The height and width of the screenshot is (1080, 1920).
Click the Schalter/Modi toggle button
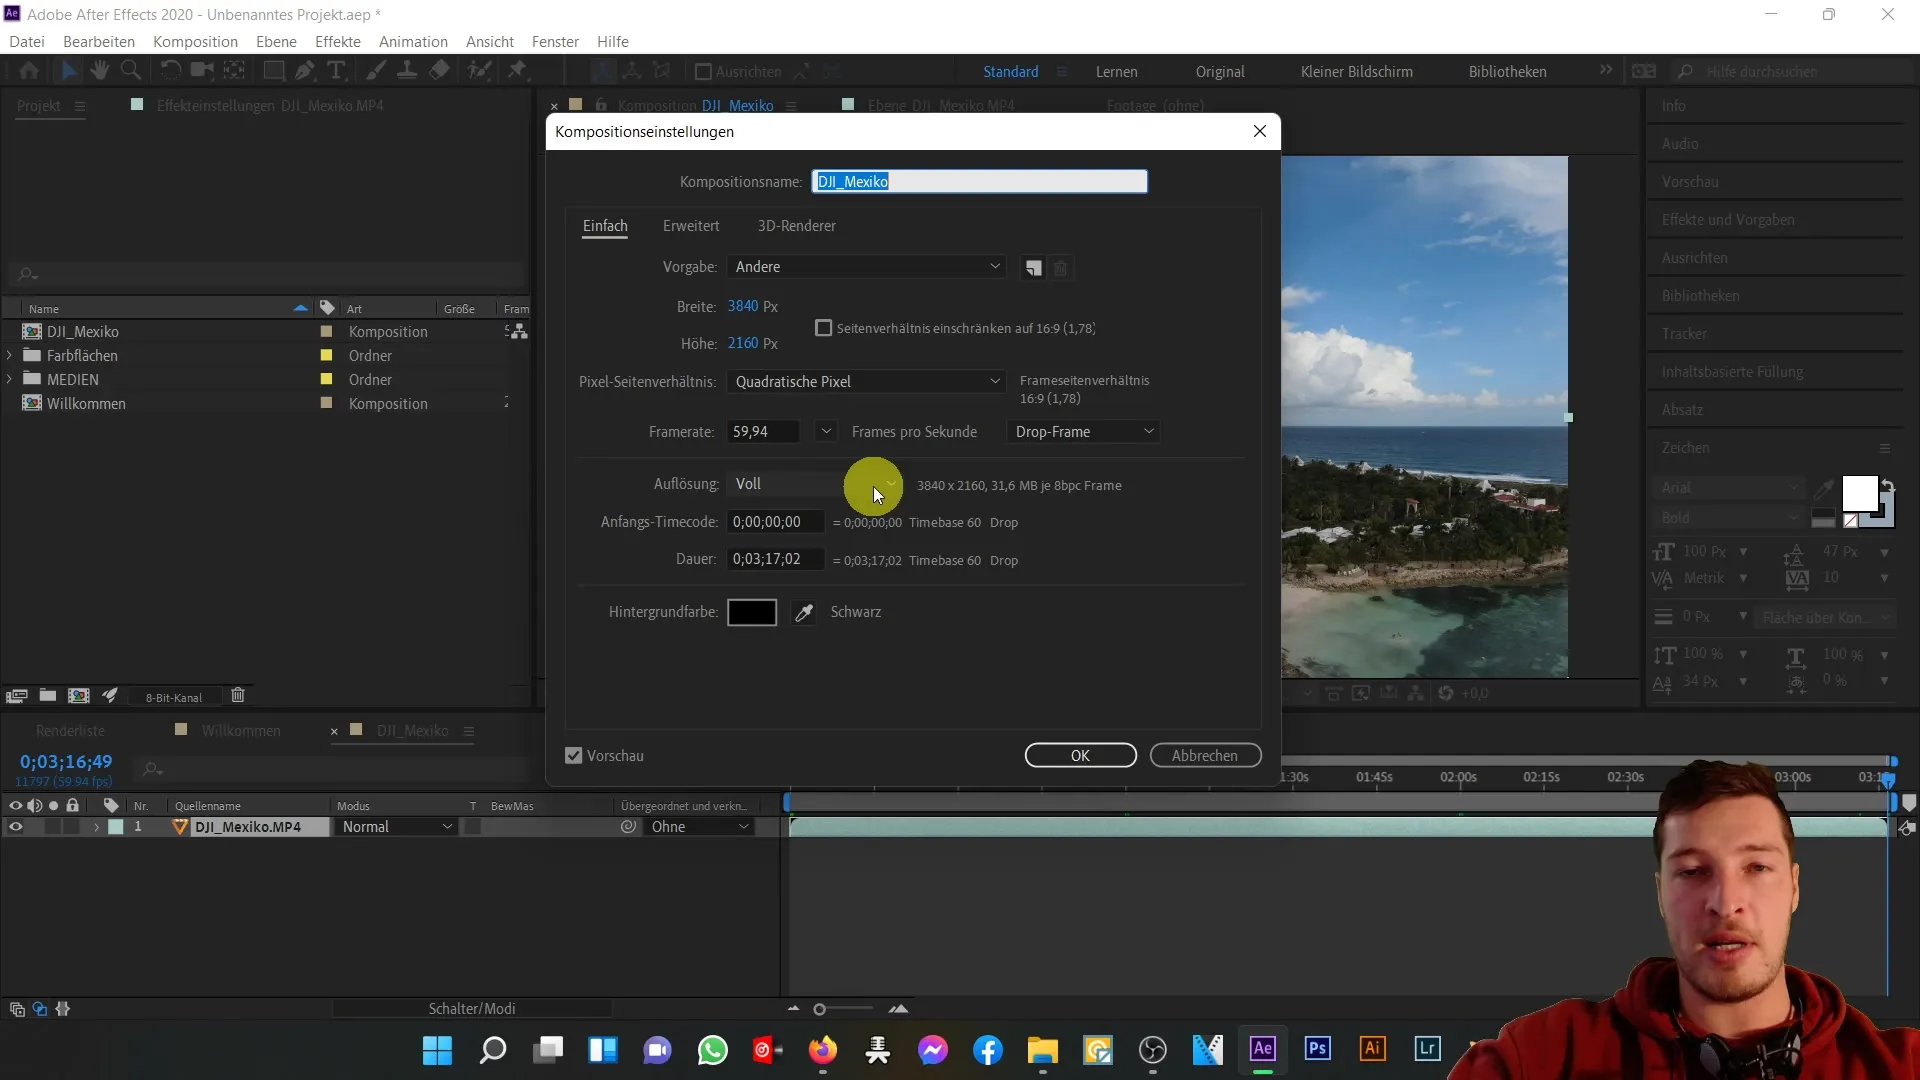pyautogui.click(x=472, y=1009)
